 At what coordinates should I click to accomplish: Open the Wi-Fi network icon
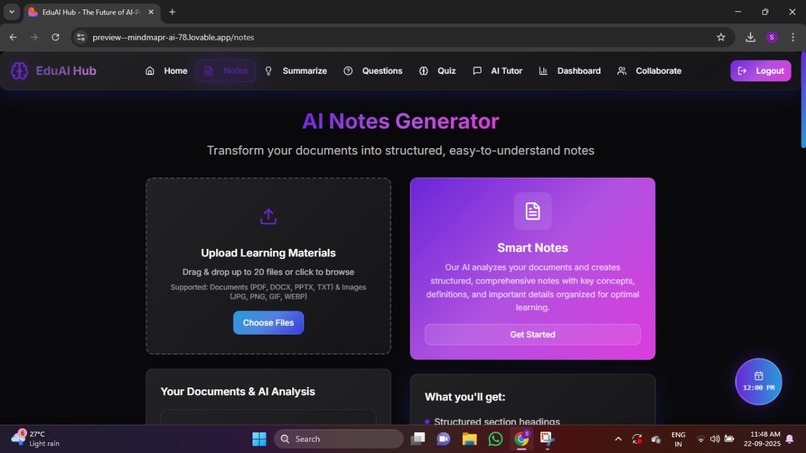pos(700,439)
